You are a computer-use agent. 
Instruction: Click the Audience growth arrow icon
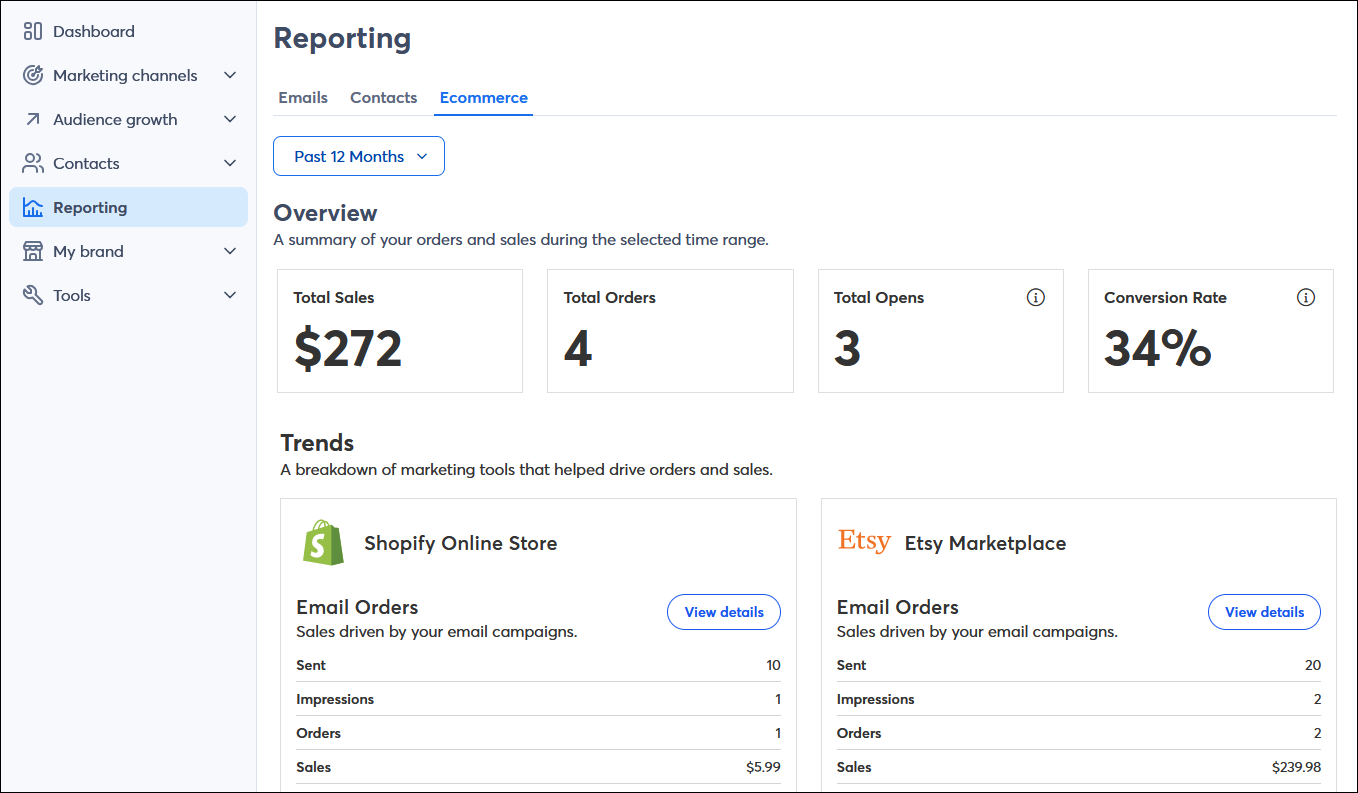tap(33, 119)
